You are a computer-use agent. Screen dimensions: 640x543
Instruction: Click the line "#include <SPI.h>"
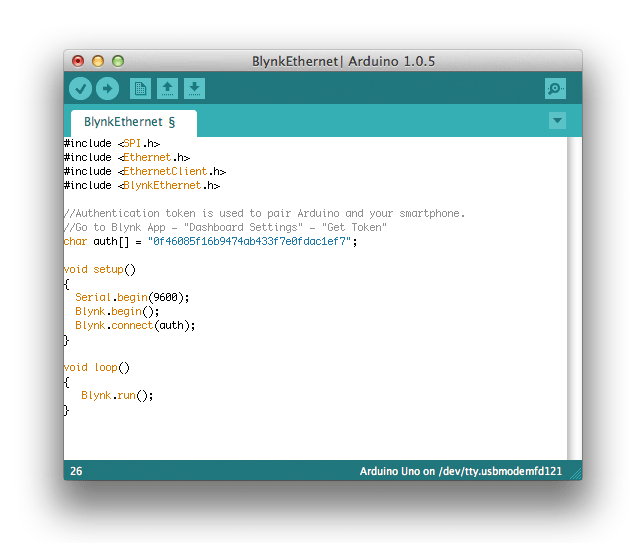(112, 143)
